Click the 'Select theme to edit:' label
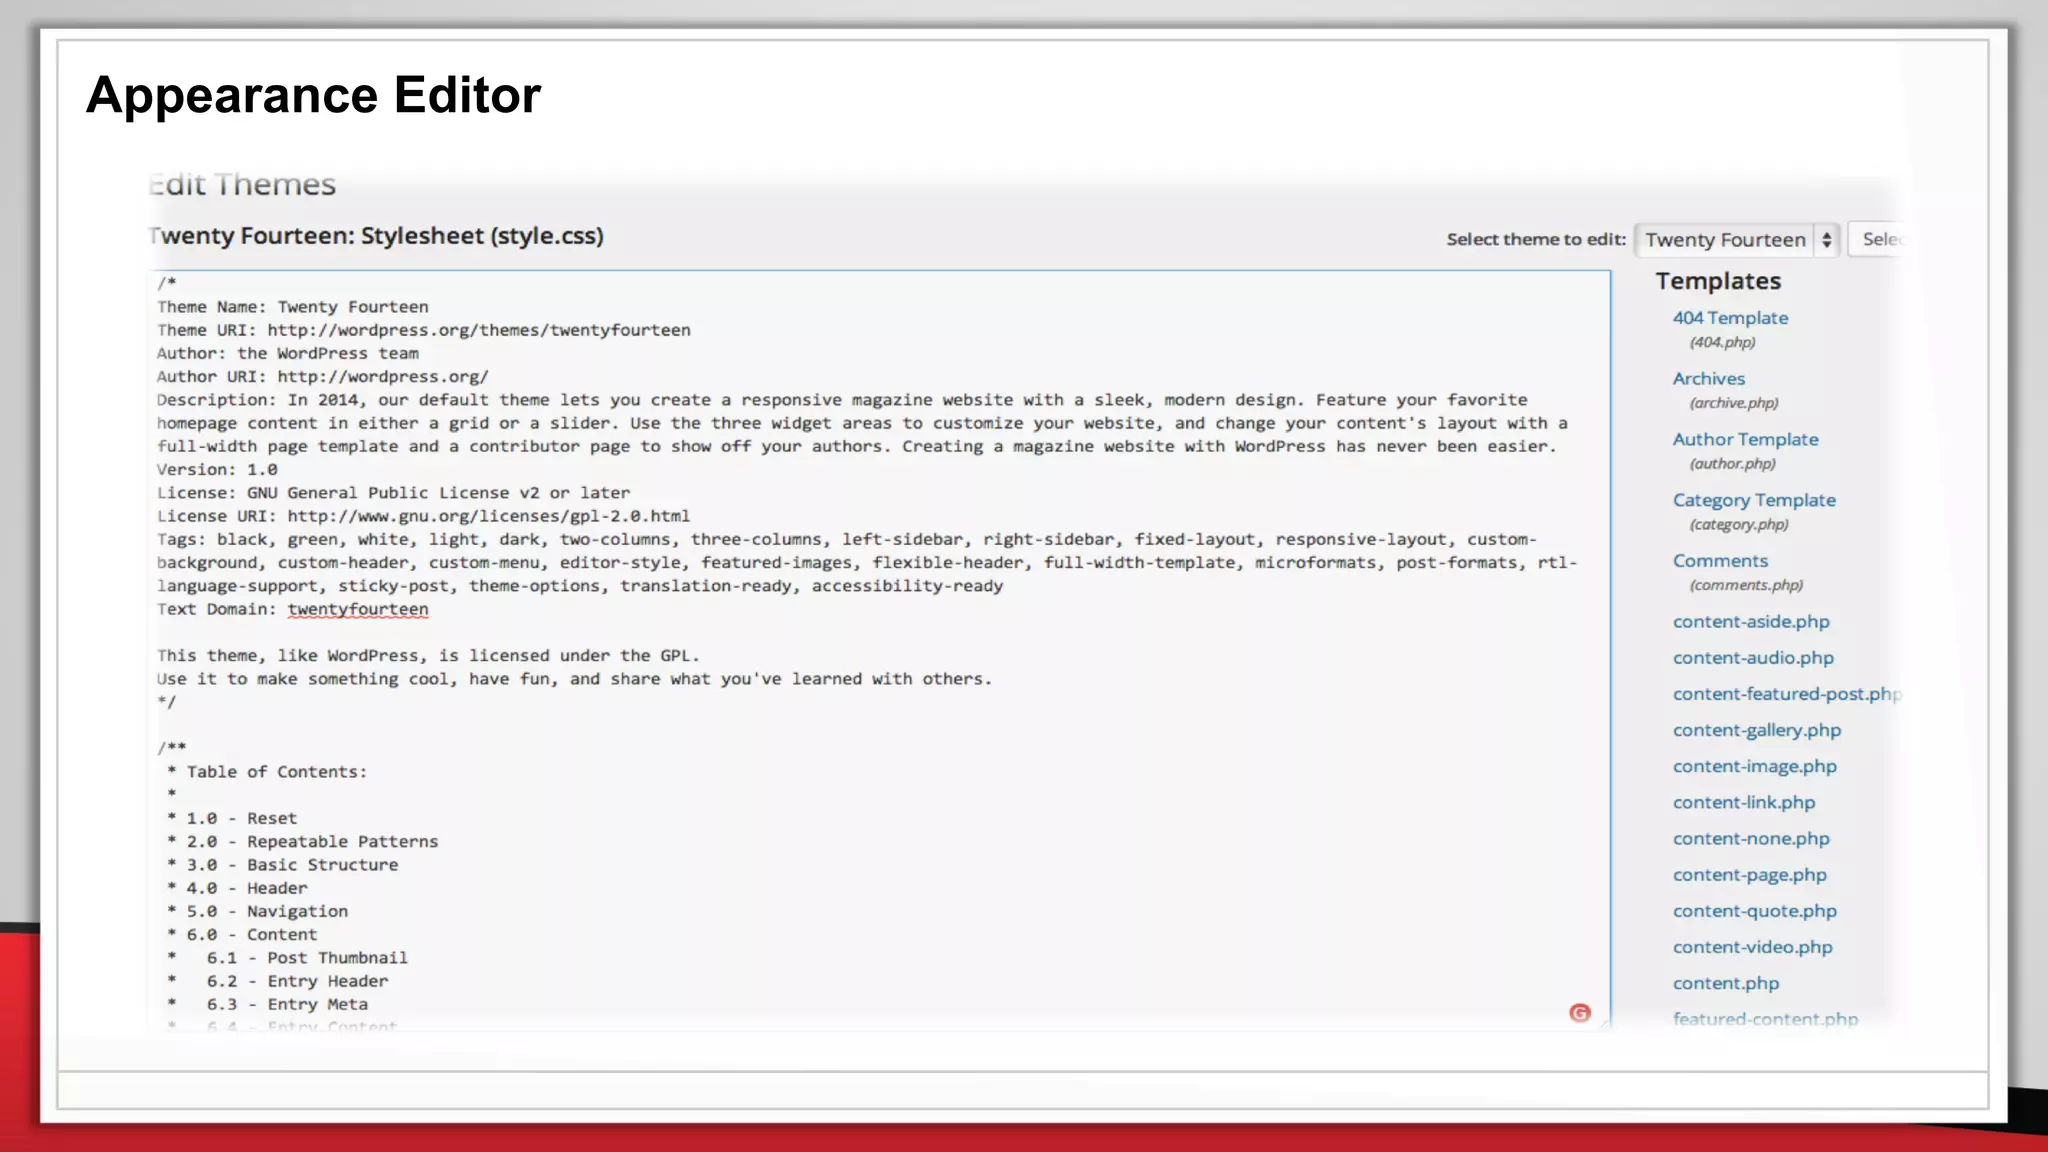2048x1152 pixels. 1536,239
